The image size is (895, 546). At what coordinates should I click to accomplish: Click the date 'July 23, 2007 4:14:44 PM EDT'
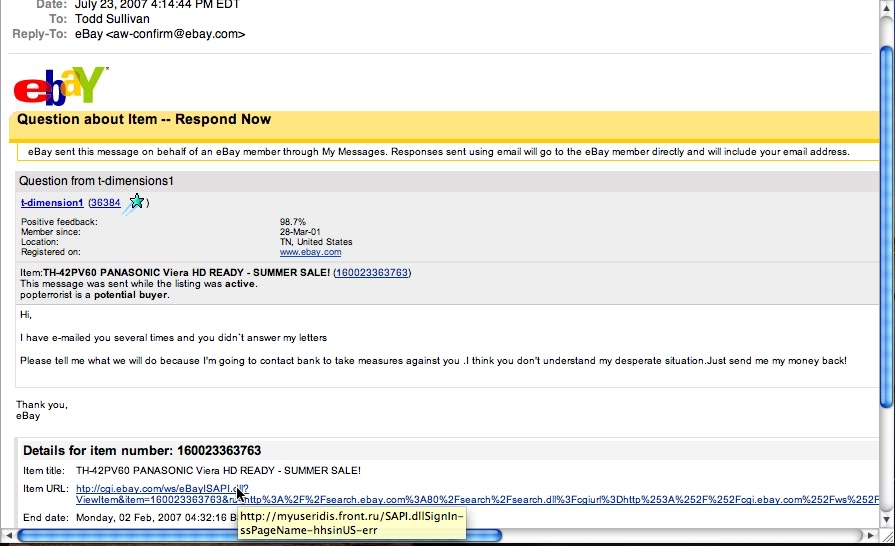pyautogui.click(x=157, y=5)
